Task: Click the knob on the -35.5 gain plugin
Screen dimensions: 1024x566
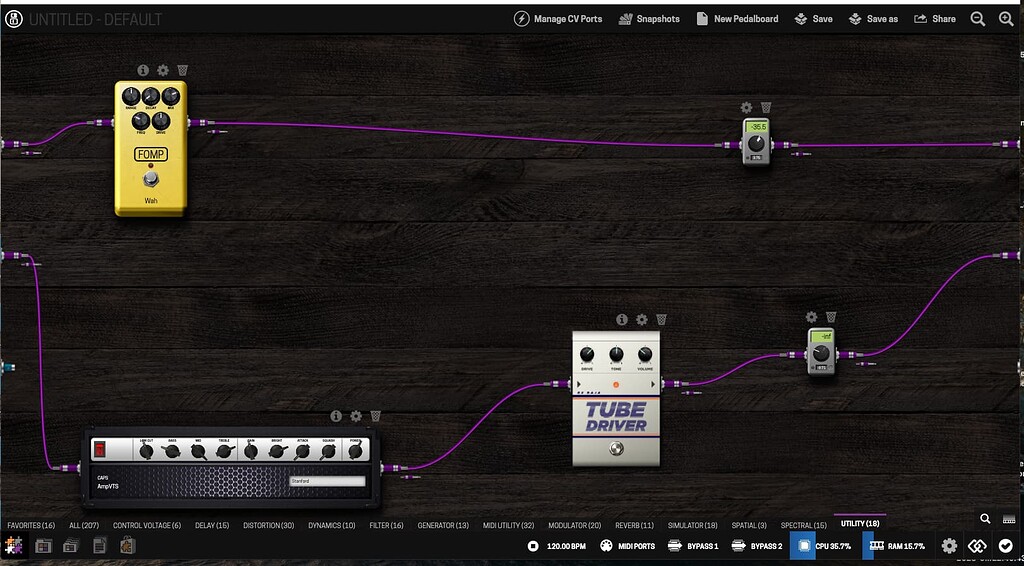Action: [x=756, y=143]
